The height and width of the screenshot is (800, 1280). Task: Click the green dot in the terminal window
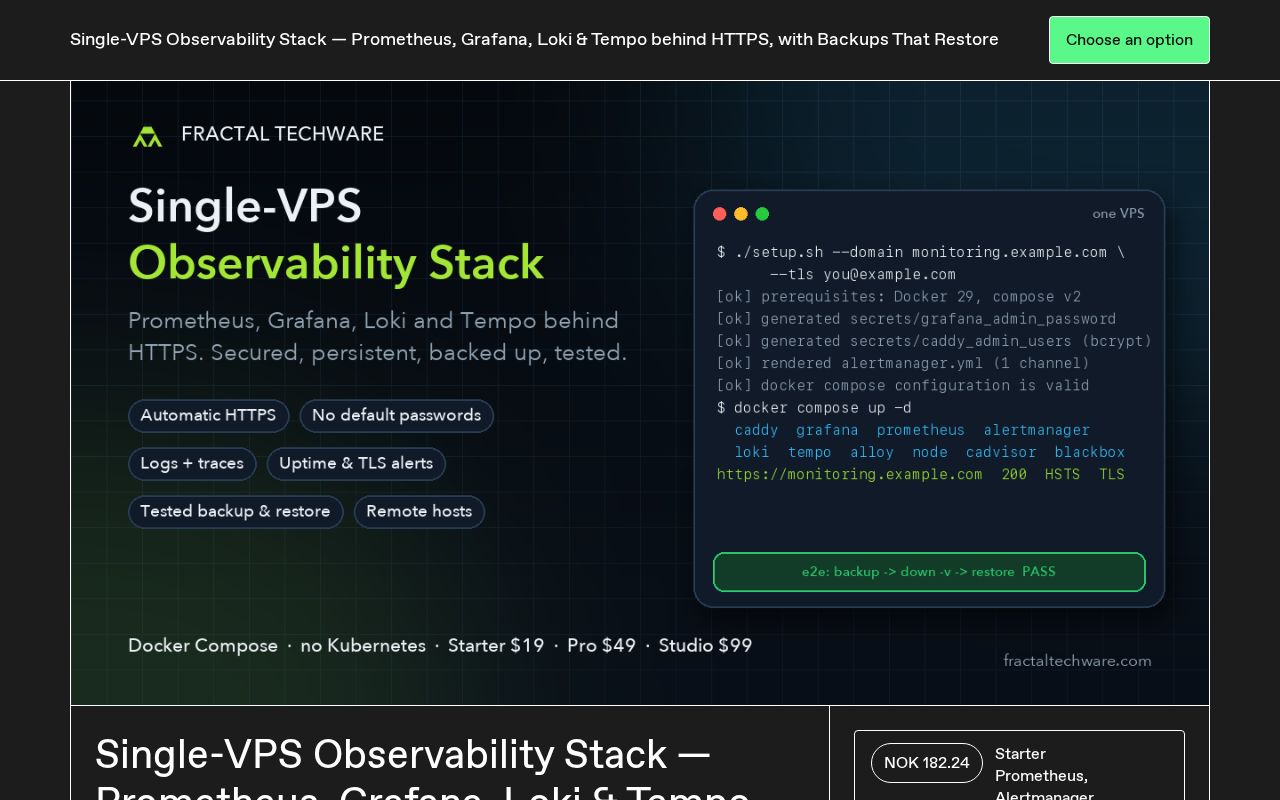(762, 214)
